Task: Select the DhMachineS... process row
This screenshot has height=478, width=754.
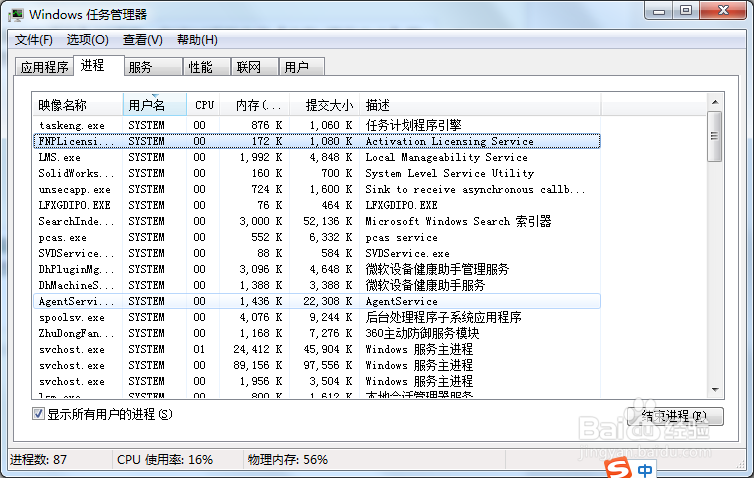Action: [317, 285]
